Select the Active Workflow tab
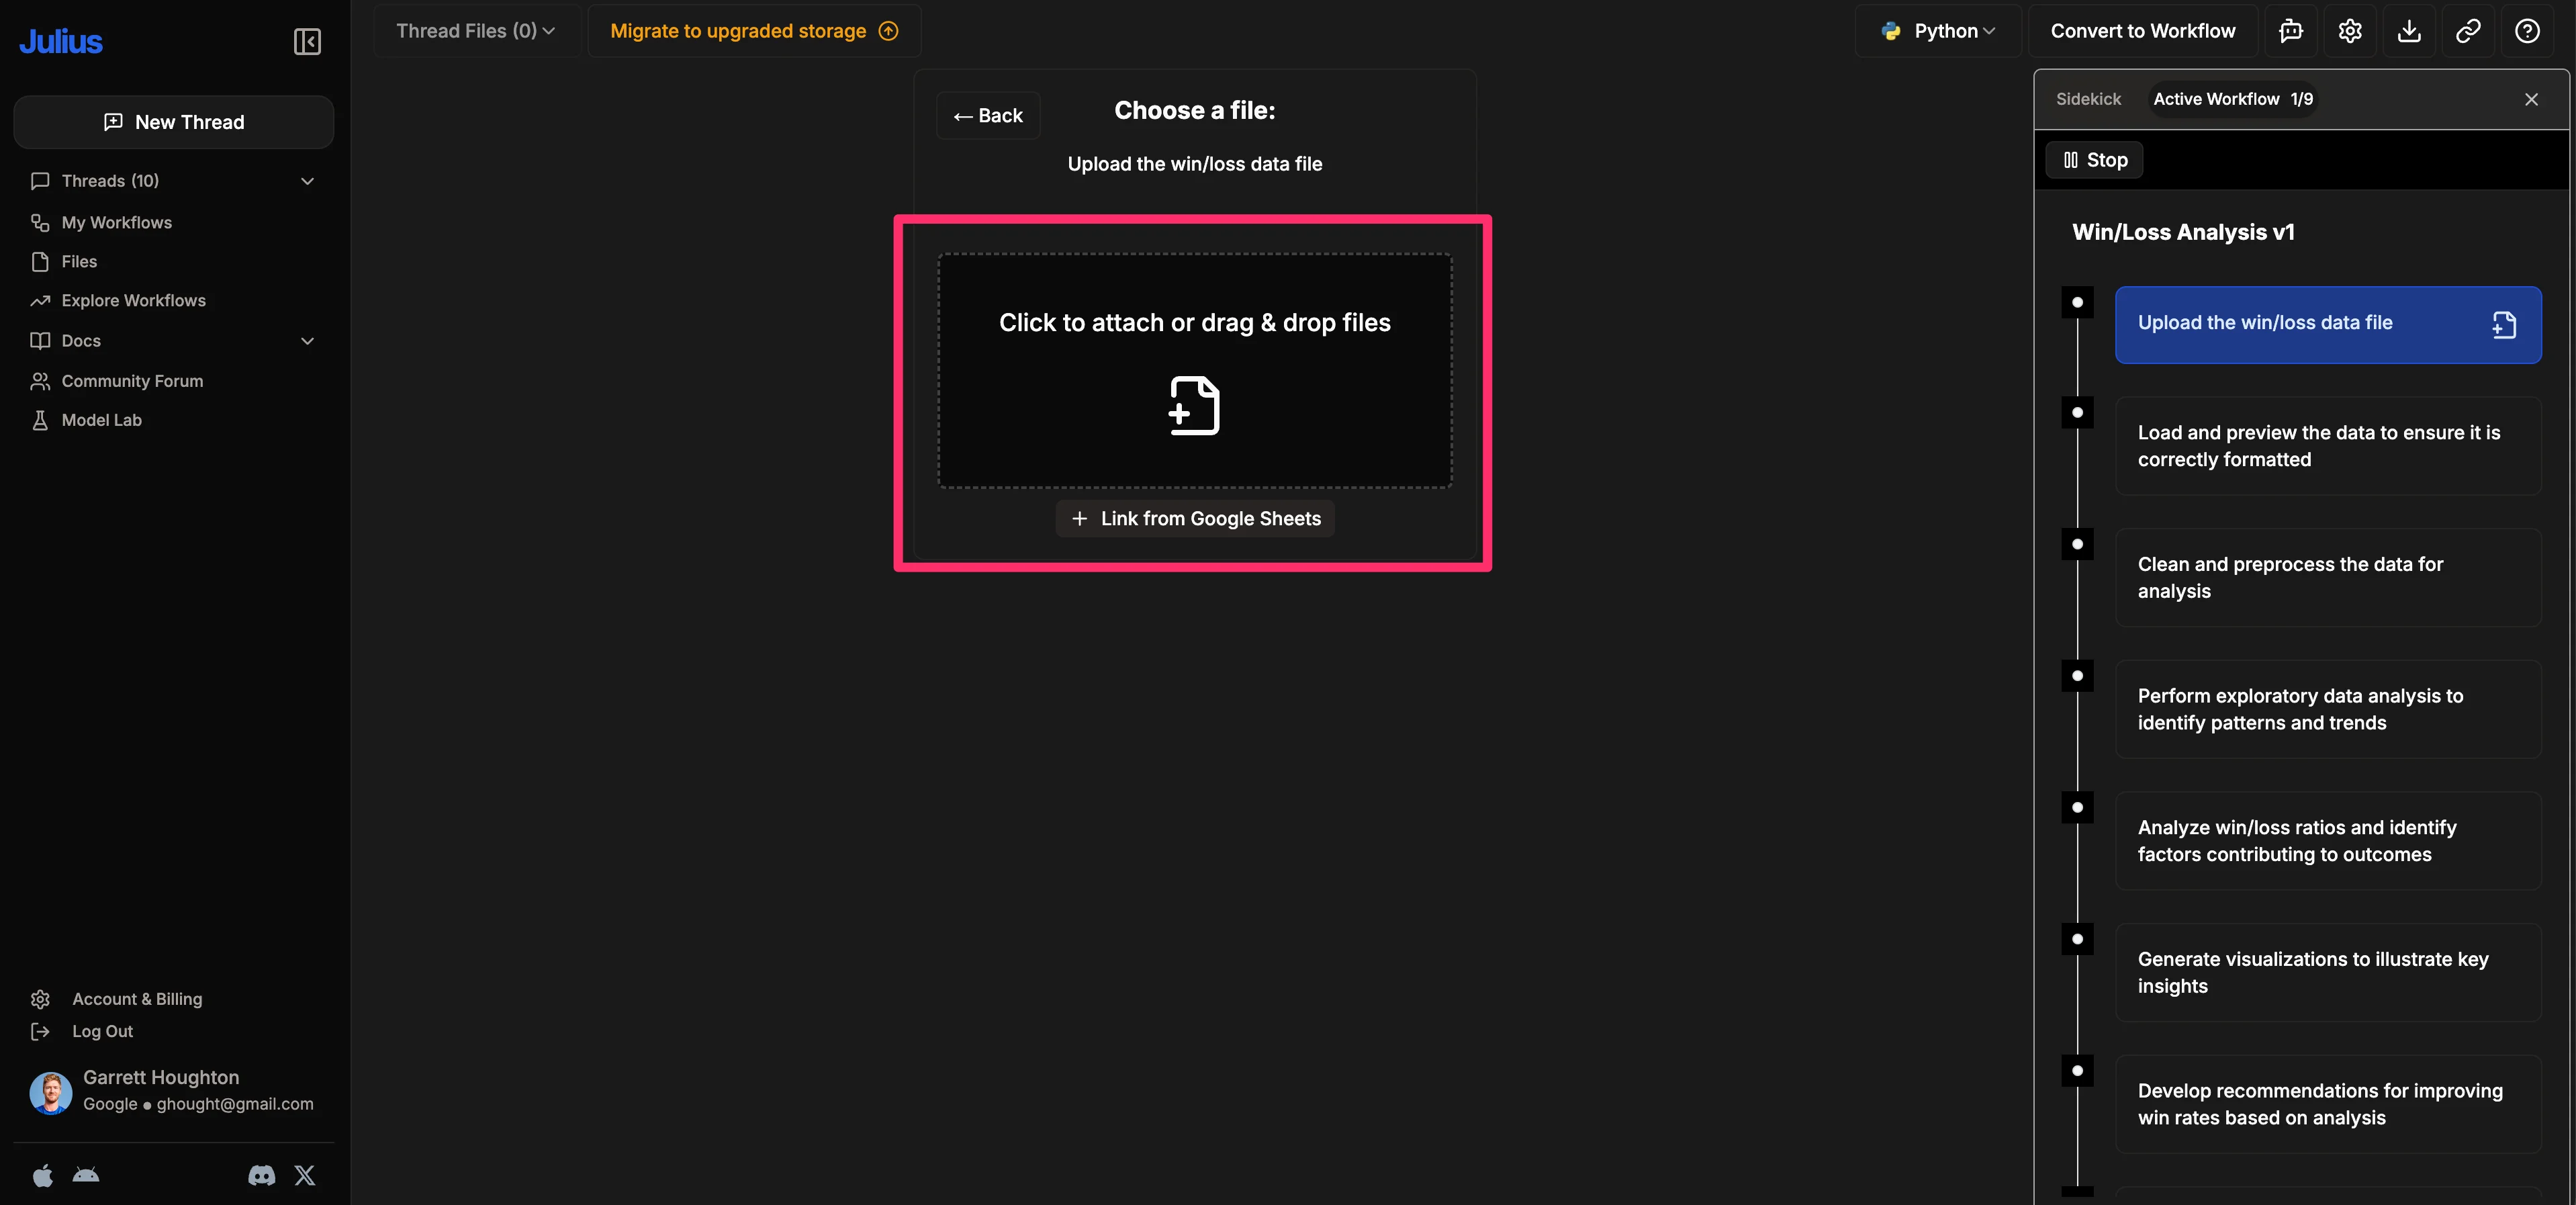 2232,99
